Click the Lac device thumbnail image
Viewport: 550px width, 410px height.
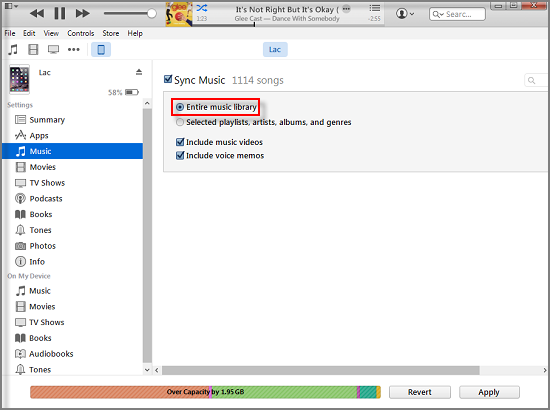click(19, 79)
